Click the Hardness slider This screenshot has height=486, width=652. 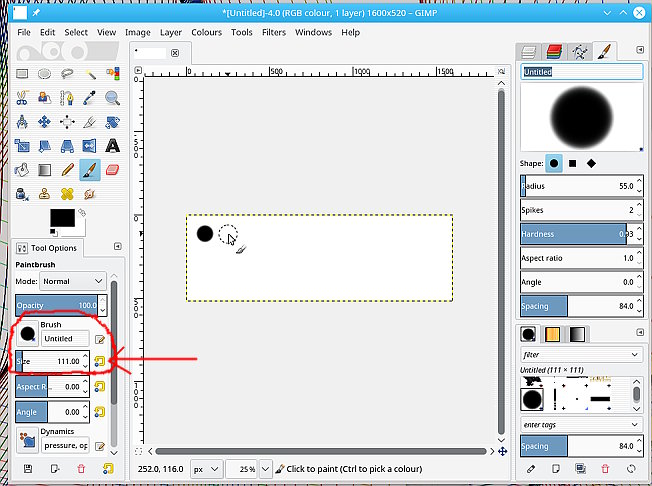(x=577, y=234)
